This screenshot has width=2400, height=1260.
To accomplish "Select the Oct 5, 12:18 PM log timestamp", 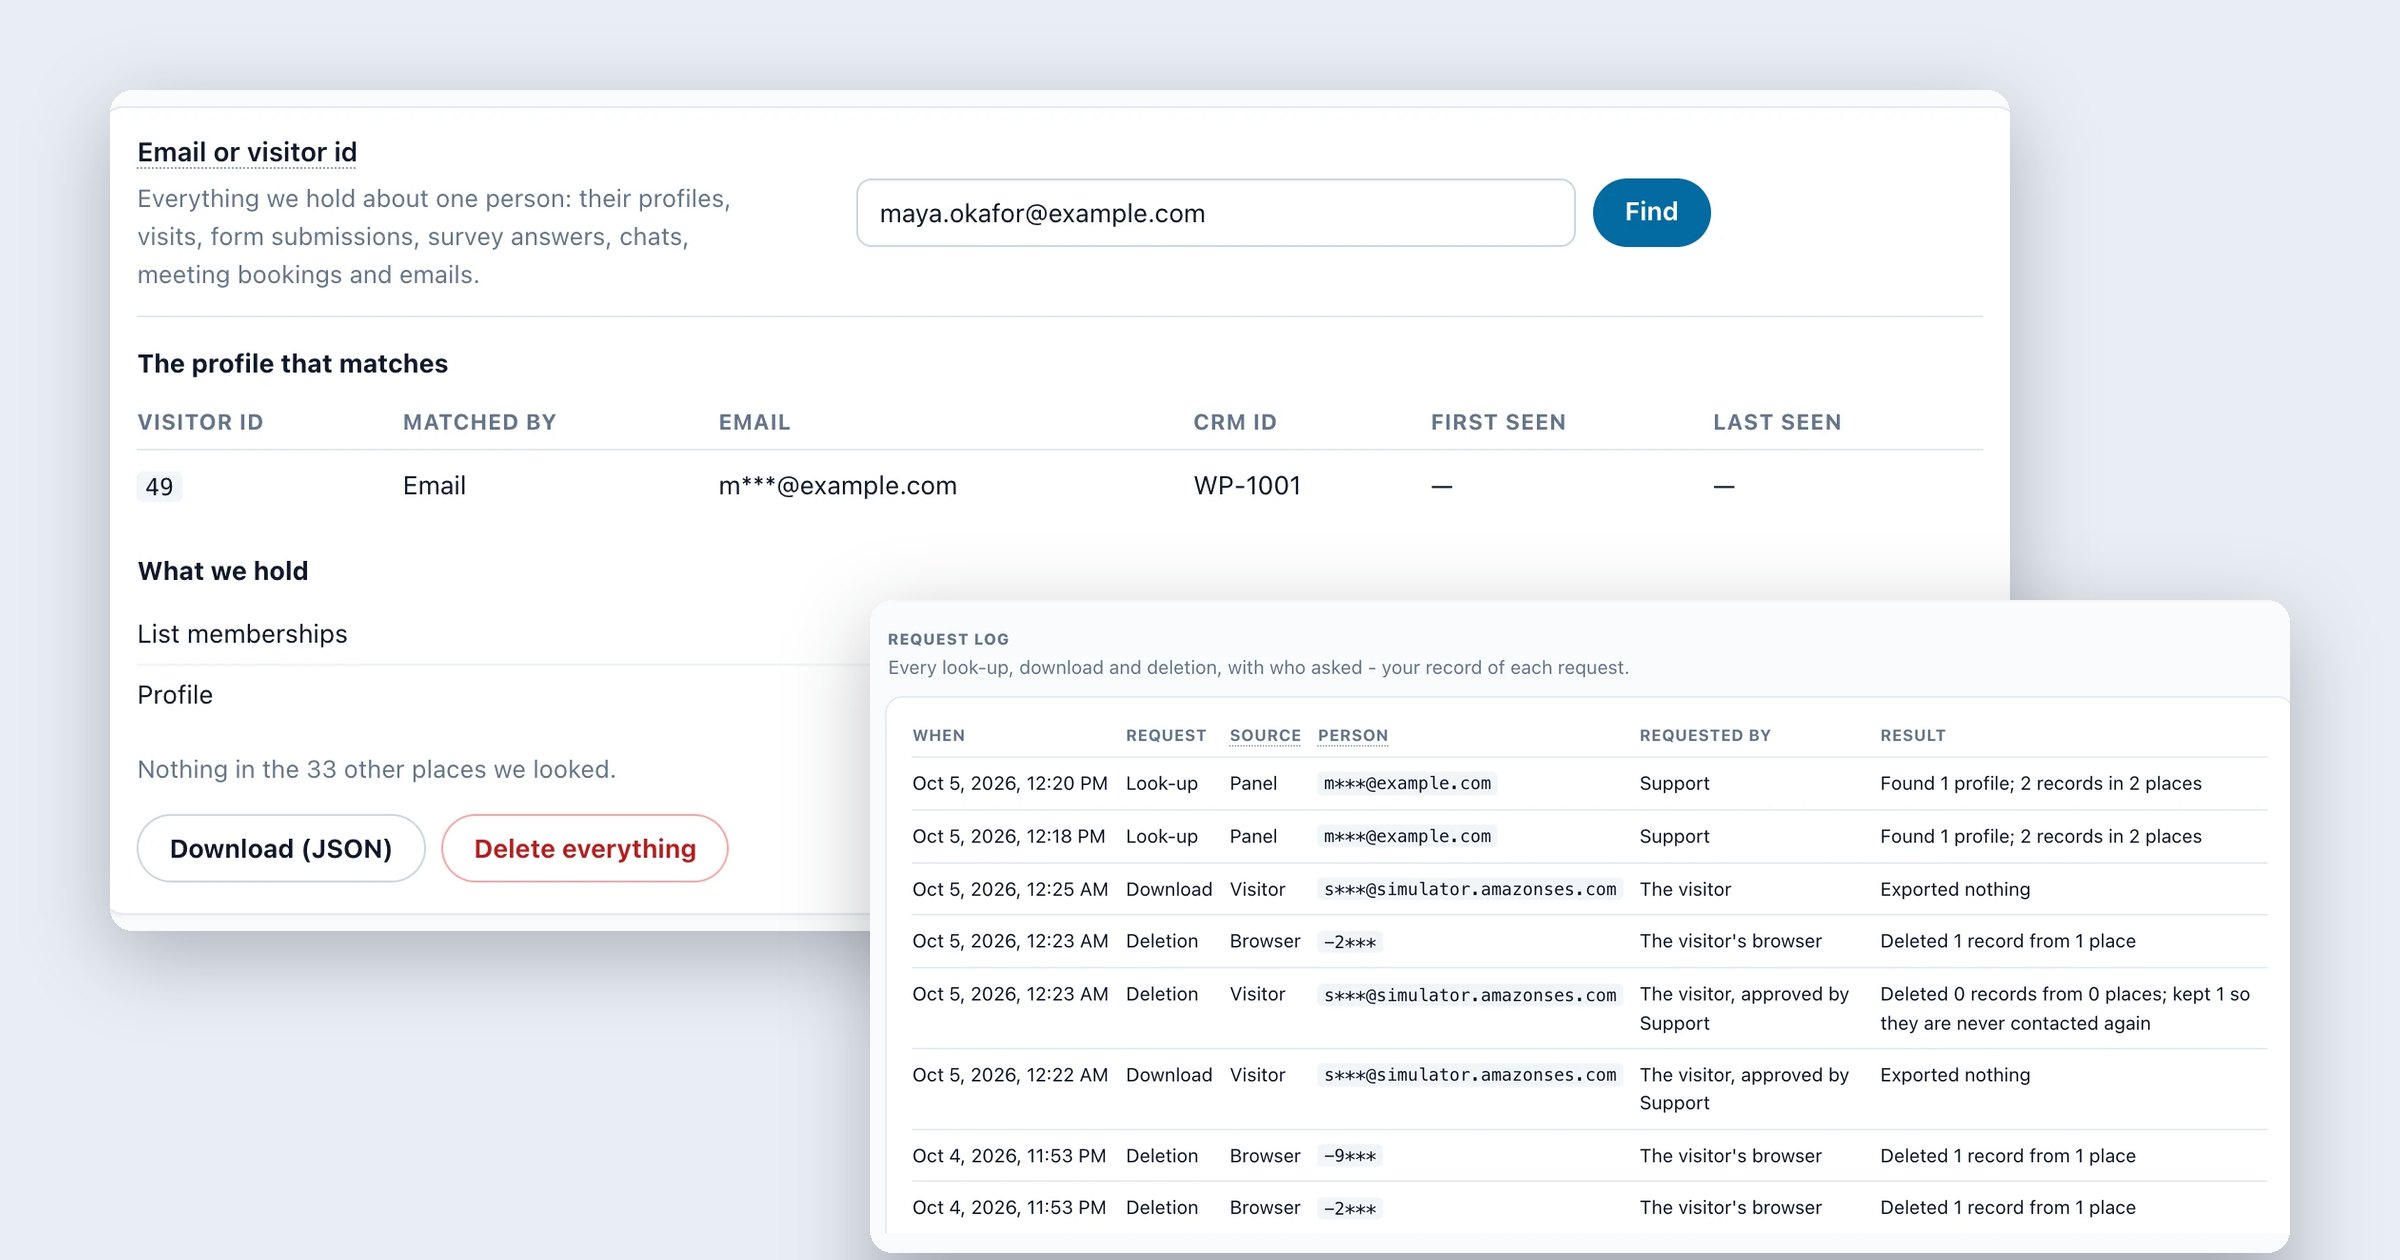I will [x=1009, y=836].
